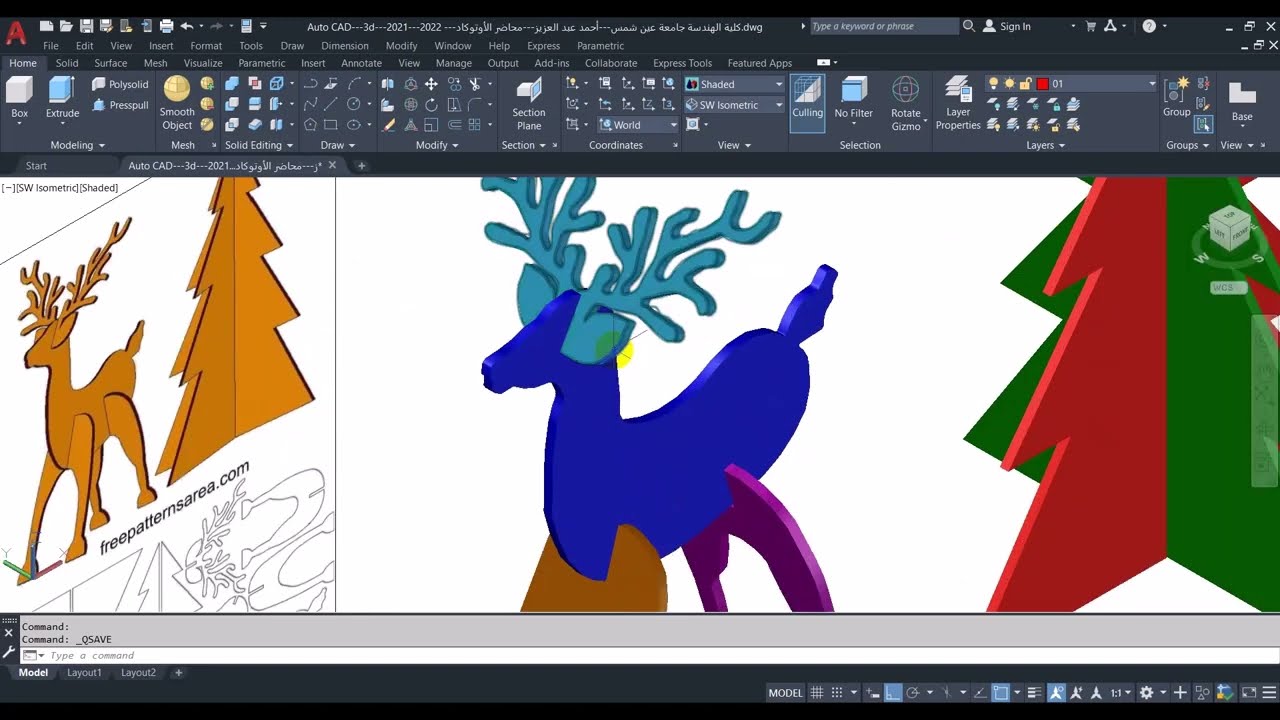Click the keyword search box
Image resolution: width=1280 pixels, height=720 pixels.
click(x=884, y=26)
